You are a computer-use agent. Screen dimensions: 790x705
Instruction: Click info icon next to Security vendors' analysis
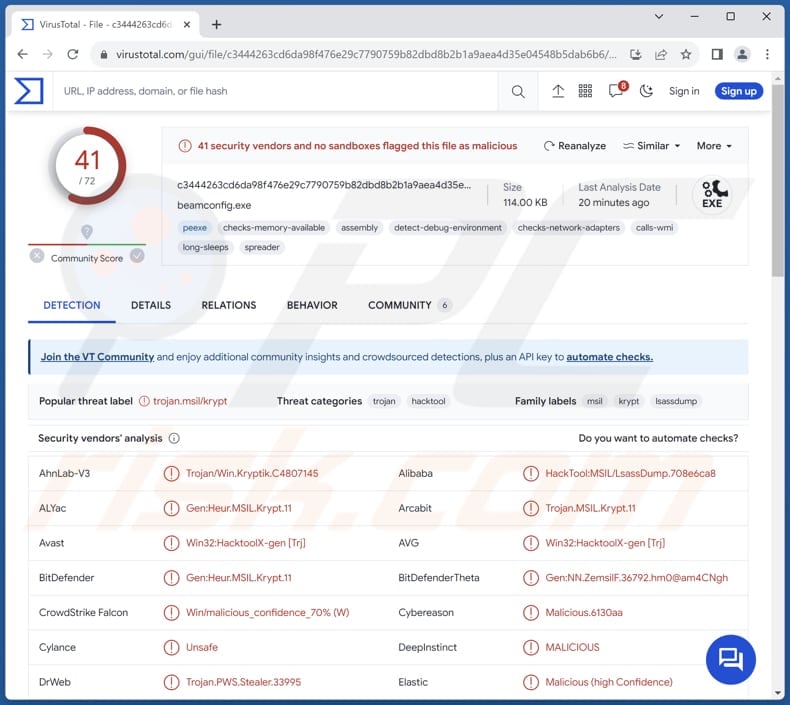(174, 438)
